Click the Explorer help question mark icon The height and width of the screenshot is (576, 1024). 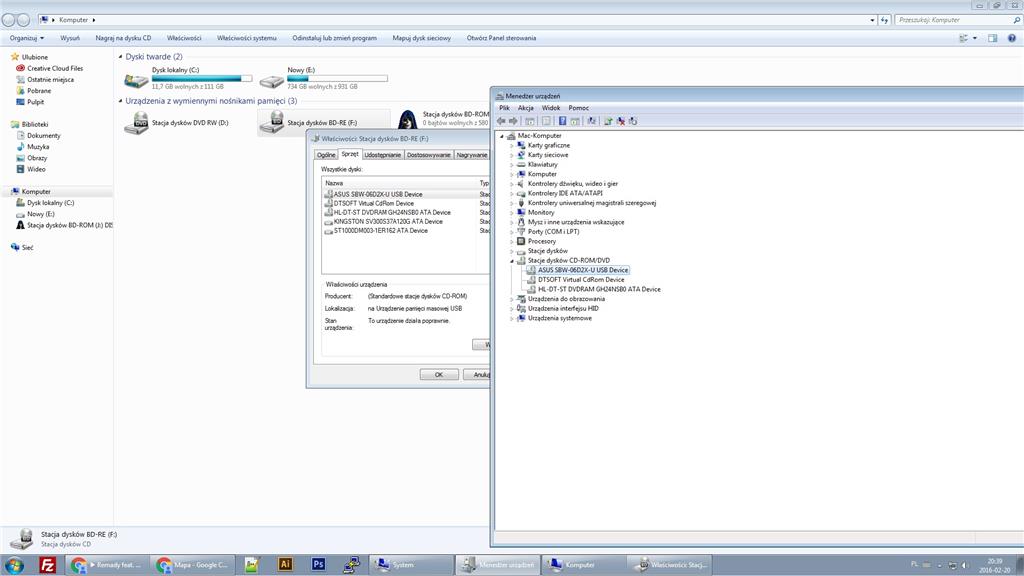click(1012, 38)
